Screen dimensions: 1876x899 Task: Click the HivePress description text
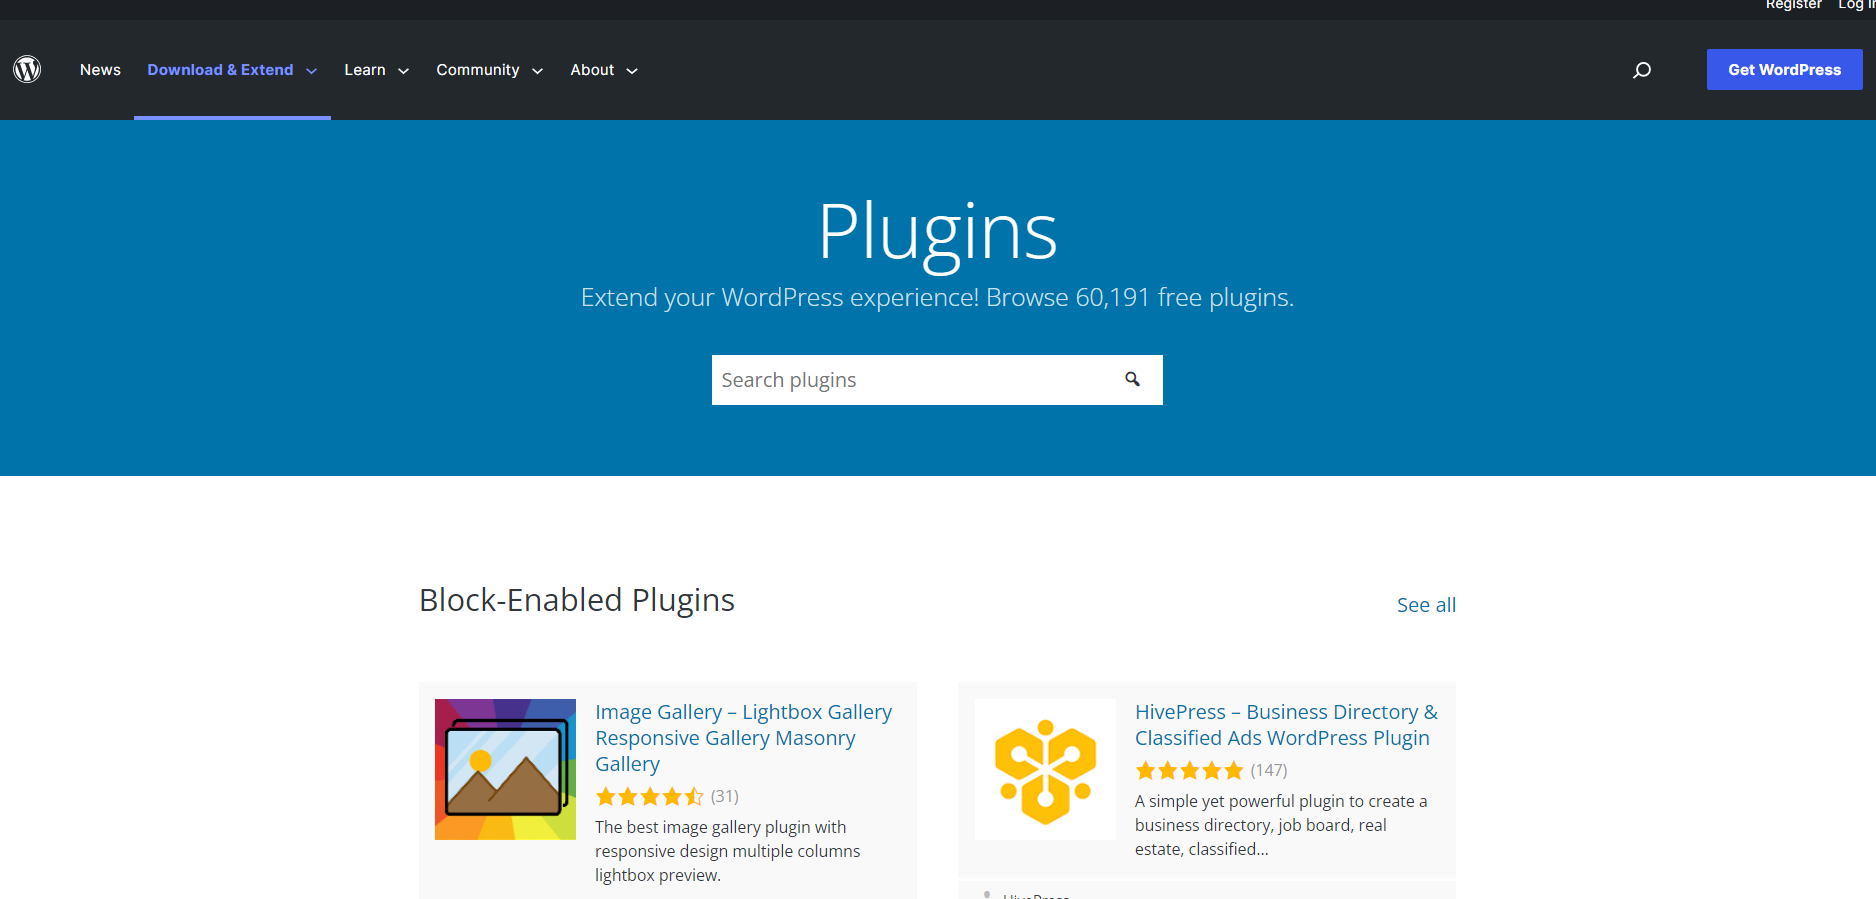coord(1281,825)
